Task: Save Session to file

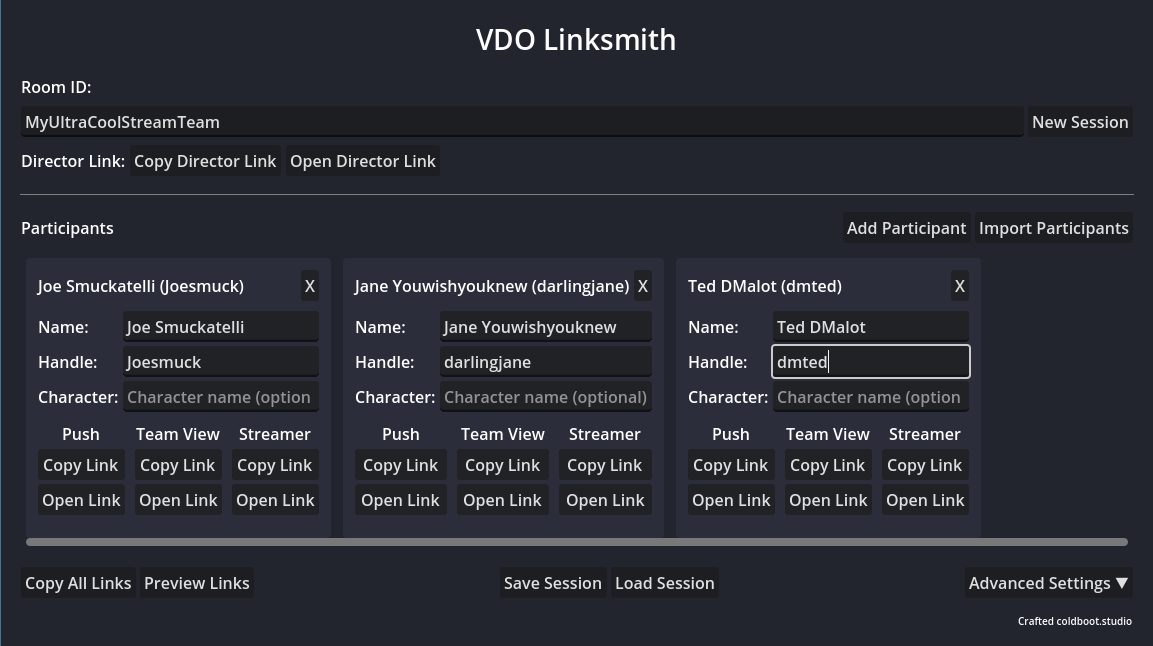Action: point(553,583)
